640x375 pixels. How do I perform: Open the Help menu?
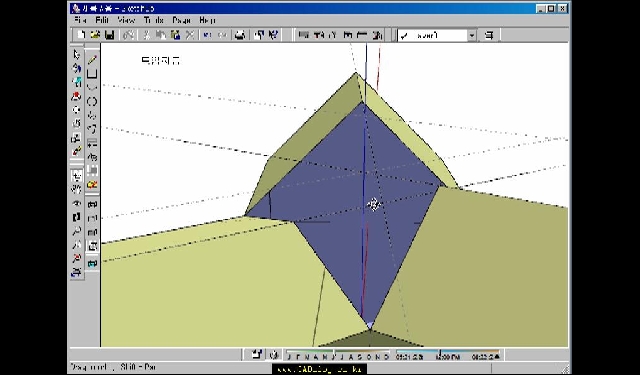[207, 20]
